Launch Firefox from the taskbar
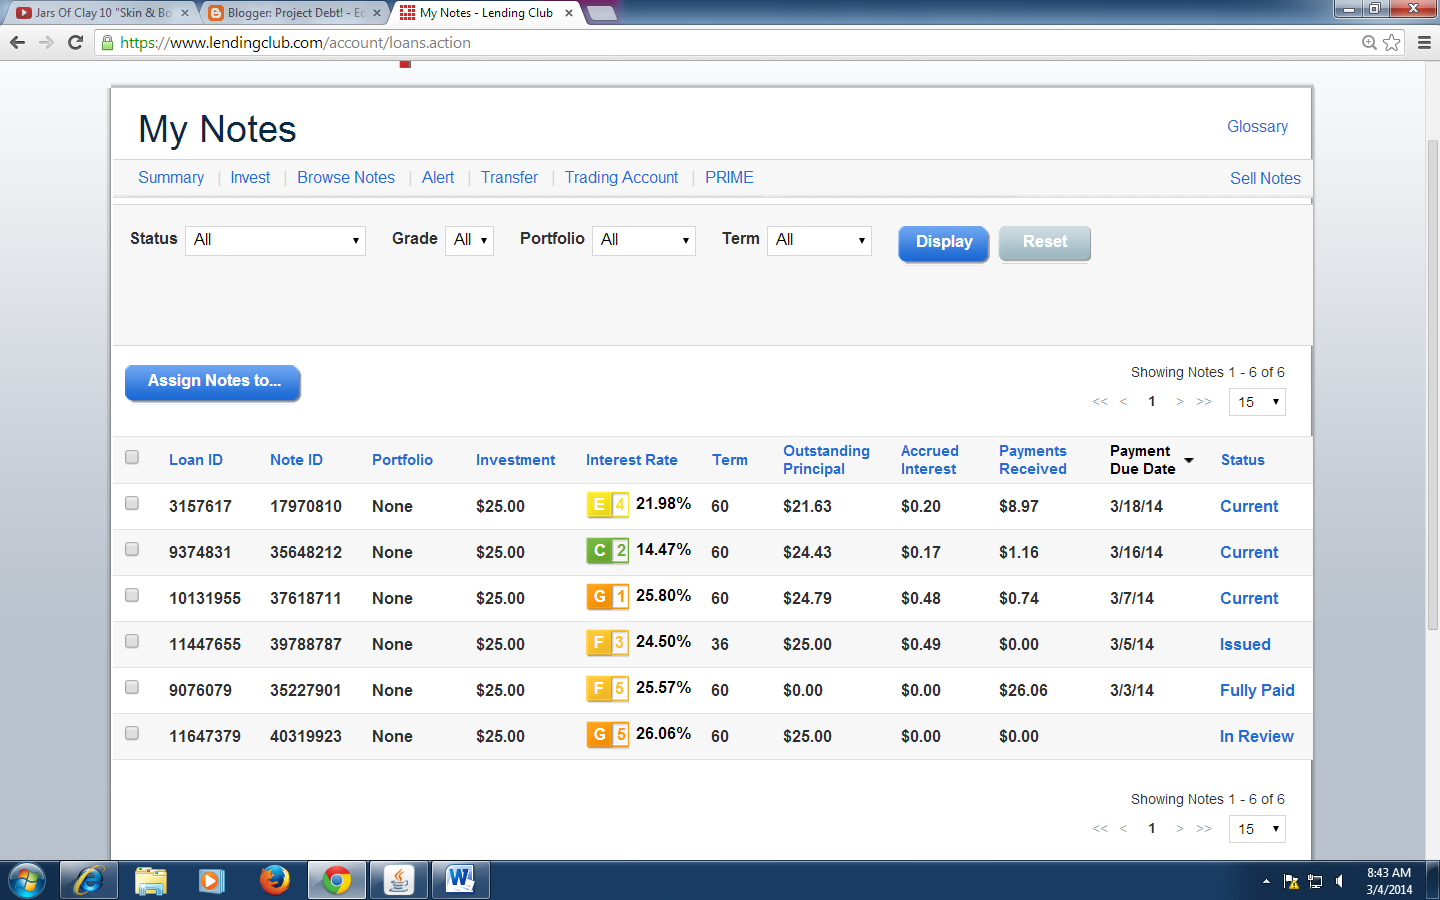The height and width of the screenshot is (900, 1440). [x=274, y=881]
